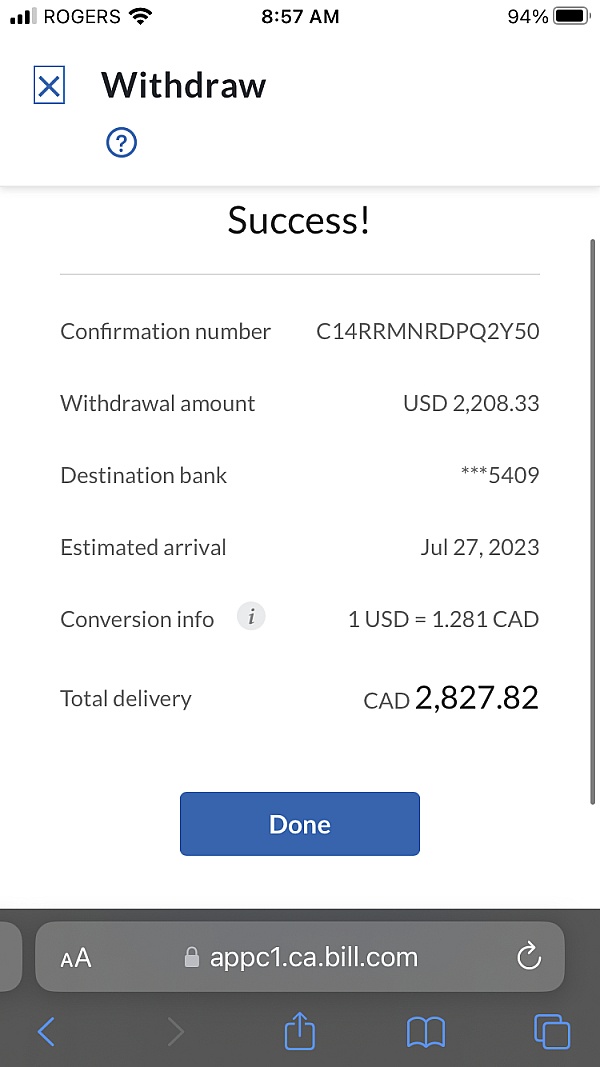Image resolution: width=600 pixels, height=1067 pixels.
Task: Open Safari bookmarks book icon
Action: [426, 1032]
